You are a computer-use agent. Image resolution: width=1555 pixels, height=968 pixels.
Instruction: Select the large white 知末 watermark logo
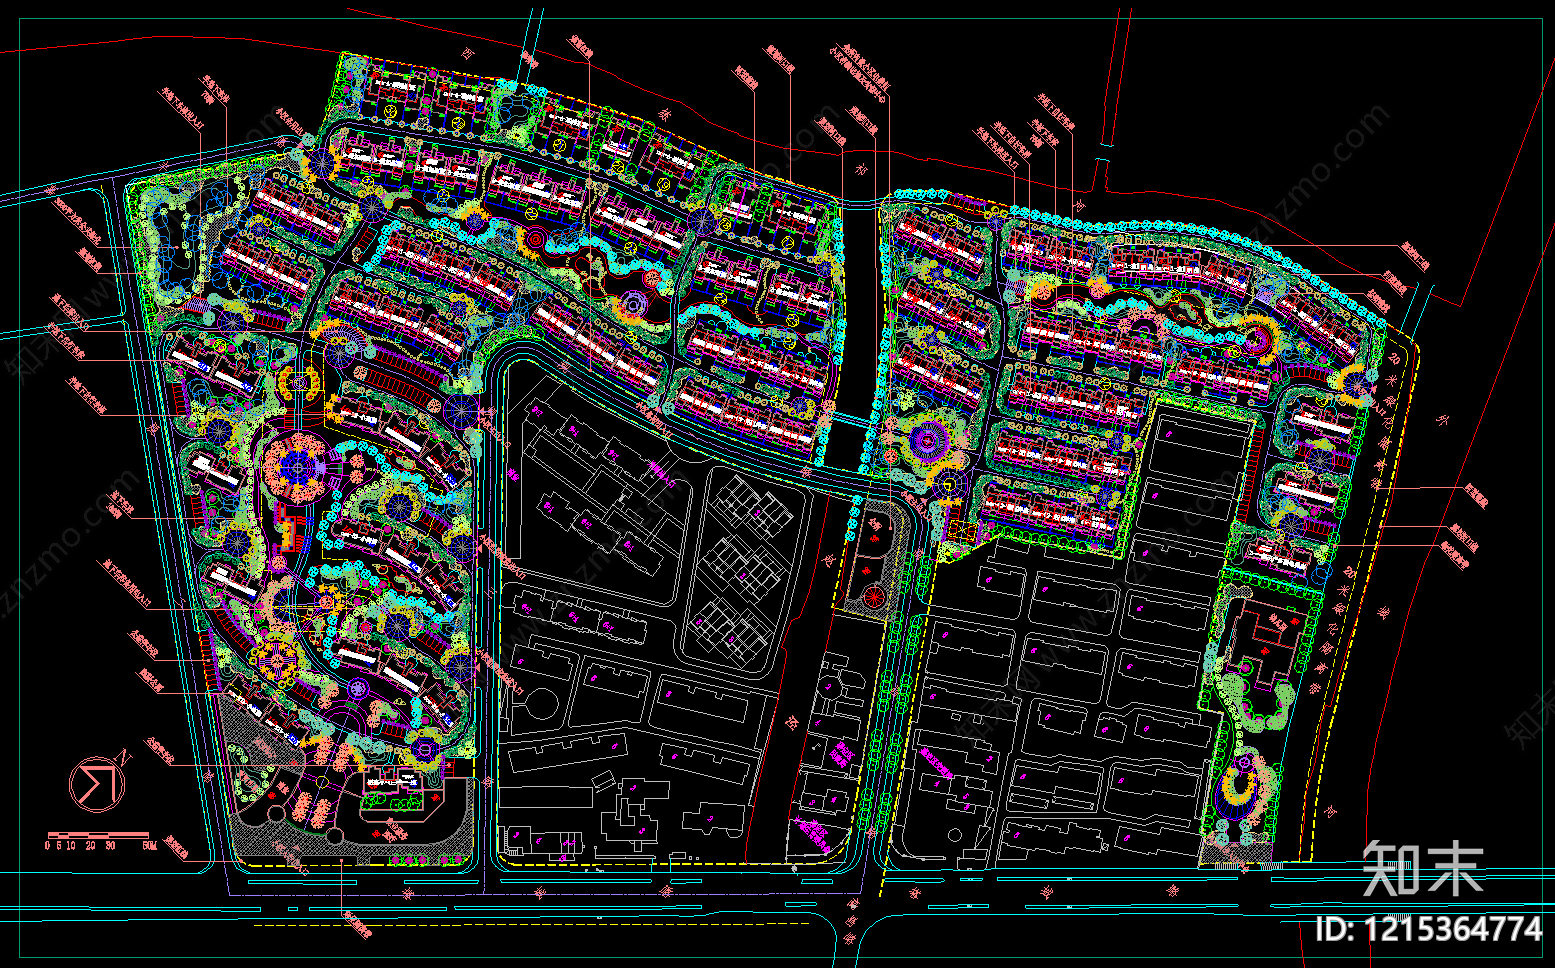tap(1422, 868)
